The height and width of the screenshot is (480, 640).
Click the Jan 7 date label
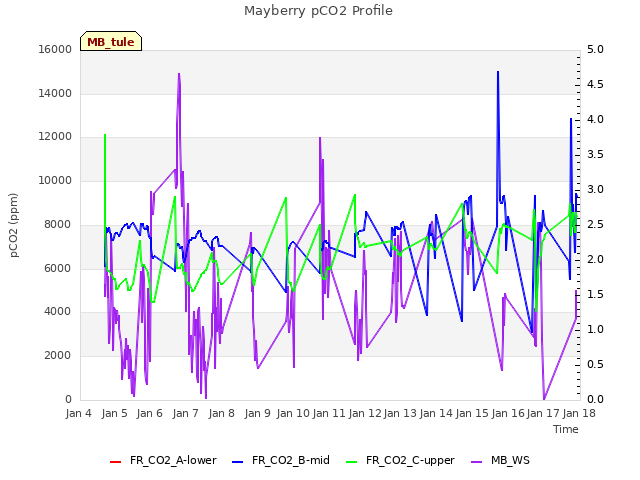(x=186, y=413)
